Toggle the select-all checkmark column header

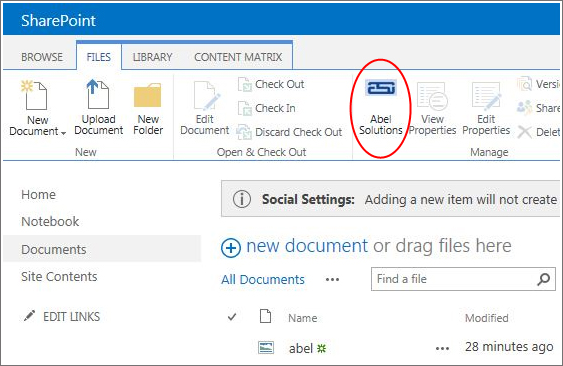click(232, 317)
